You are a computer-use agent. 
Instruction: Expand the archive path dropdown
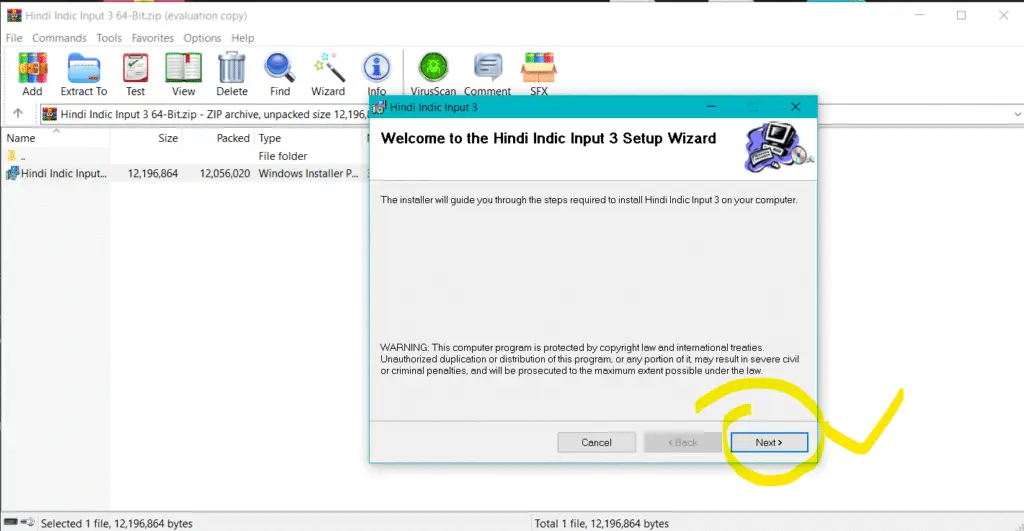pos(1013,114)
